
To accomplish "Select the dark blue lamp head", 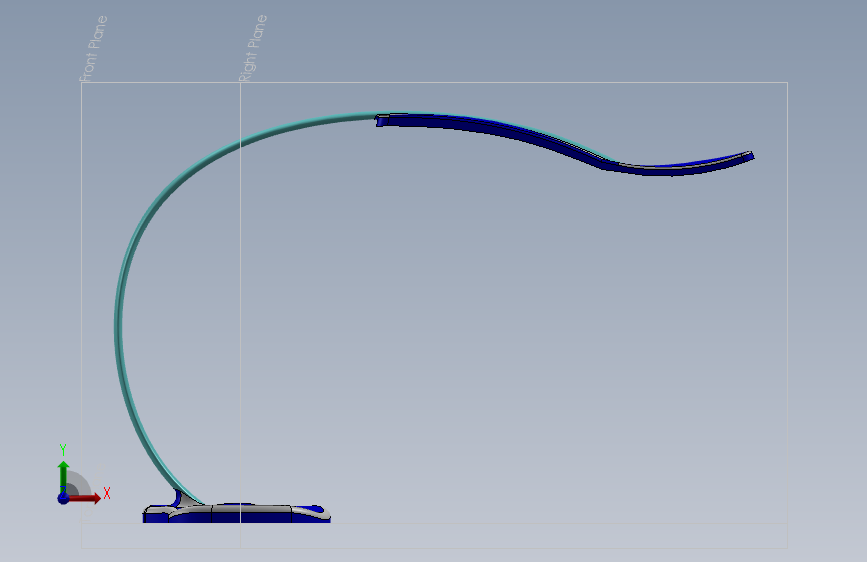I will 564,145.
